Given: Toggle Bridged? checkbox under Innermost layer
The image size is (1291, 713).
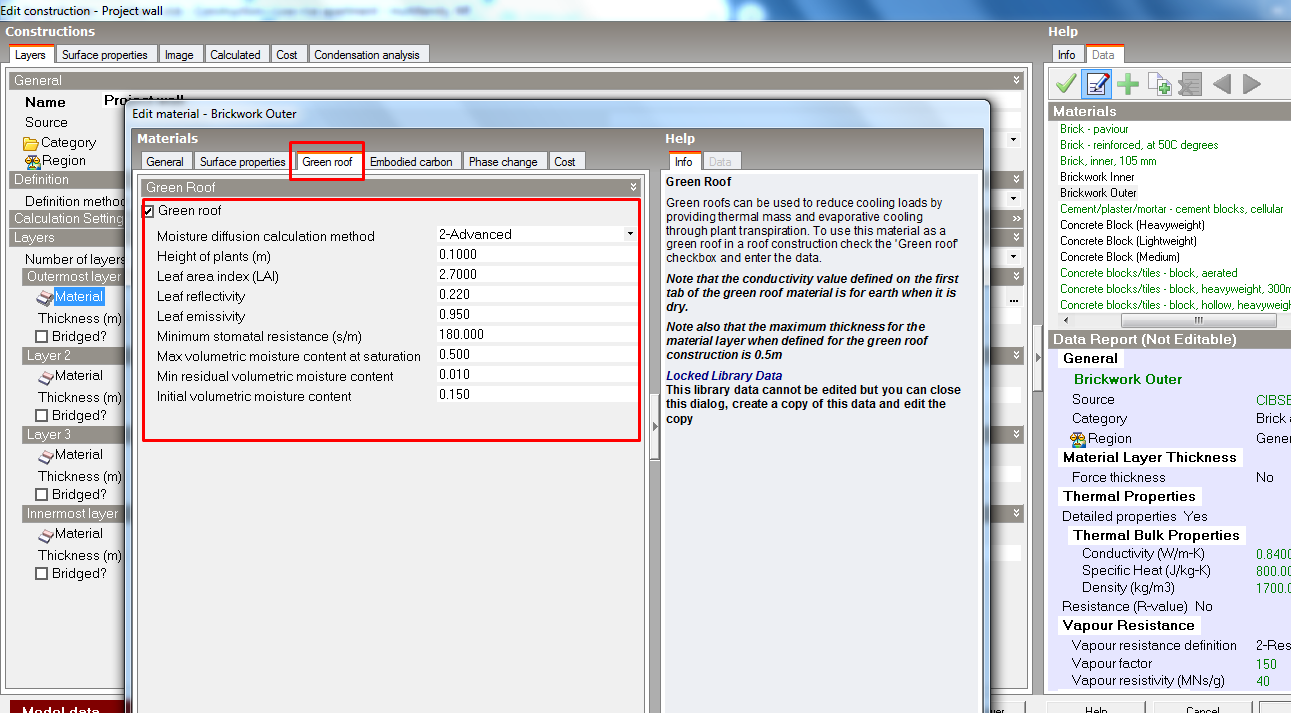Looking at the screenshot, I should [42, 574].
